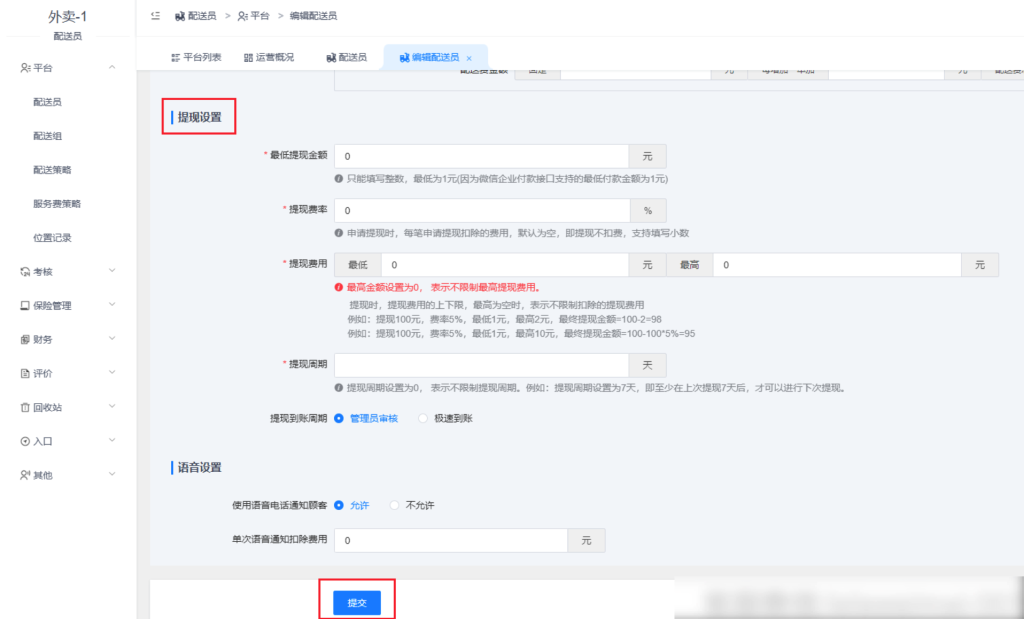The height and width of the screenshot is (619, 1024).
Task: Collapse the 平台 sidebar menu
Action: (x=113, y=68)
